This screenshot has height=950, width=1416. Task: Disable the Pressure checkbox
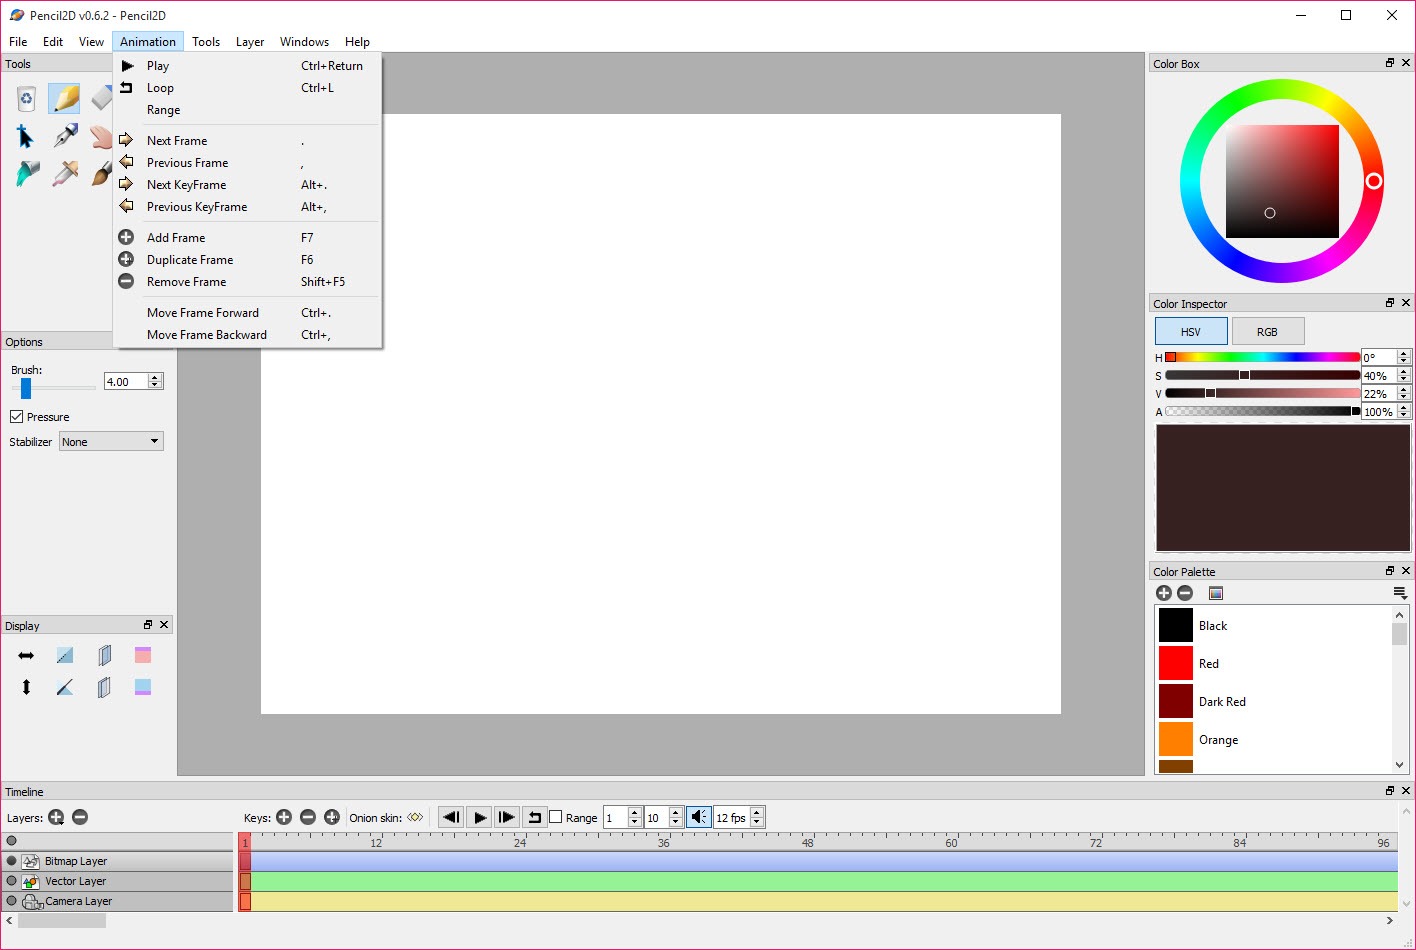tap(17, 417)
